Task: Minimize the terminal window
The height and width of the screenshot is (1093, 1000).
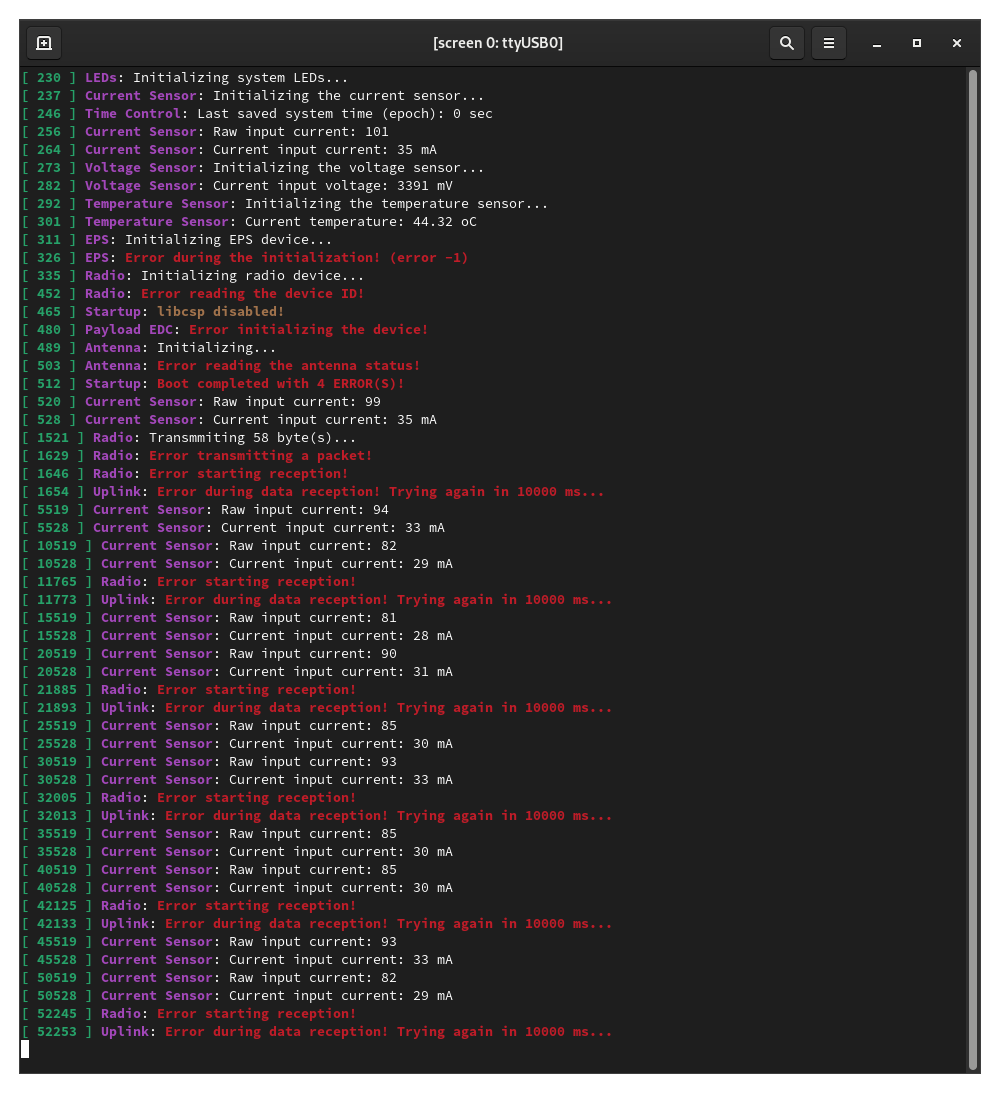Action: pos(877,43)
